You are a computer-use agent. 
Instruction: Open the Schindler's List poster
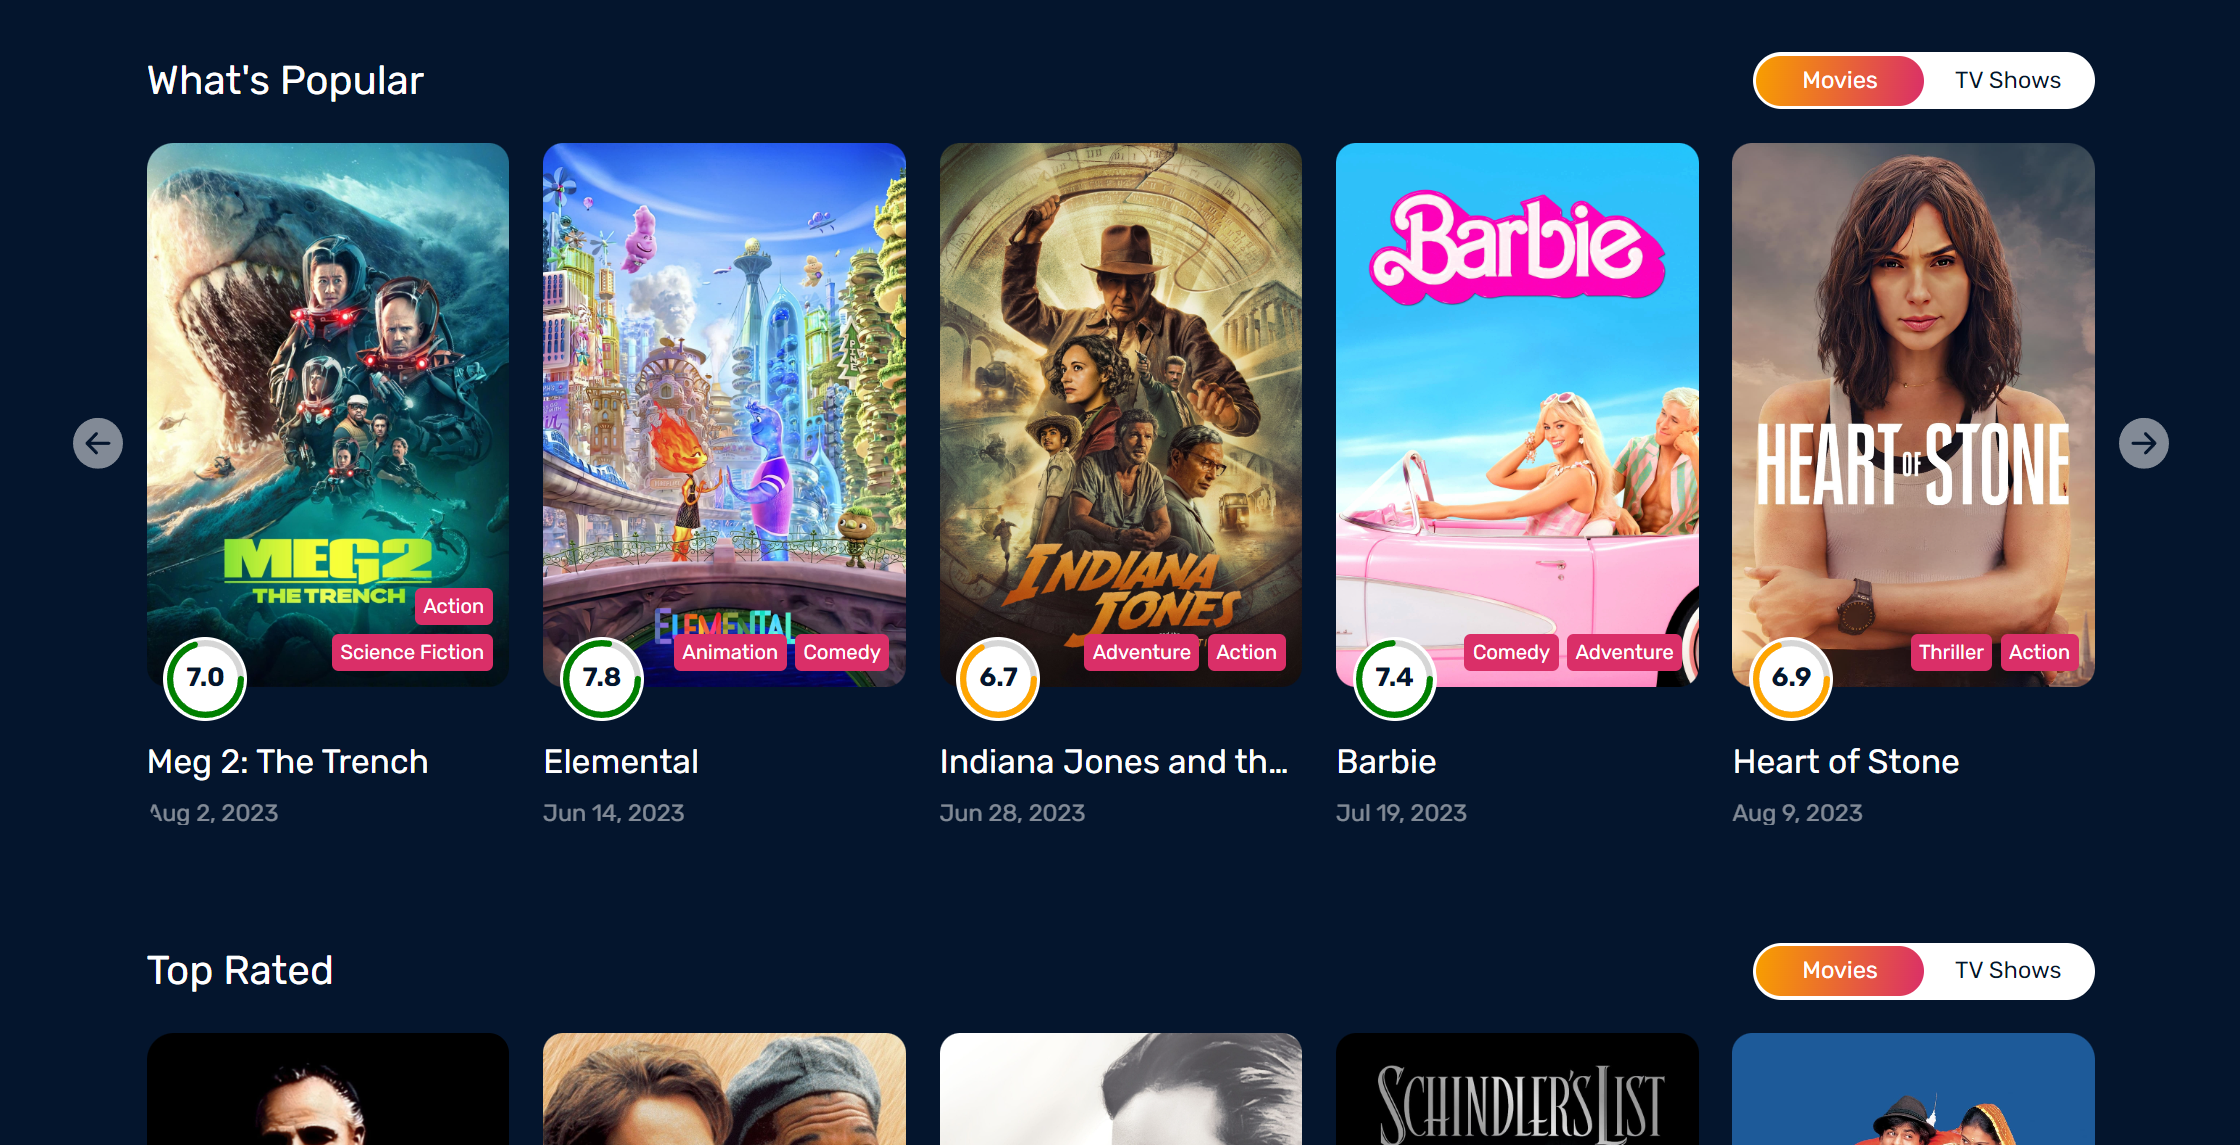(x=1517, y=1089)
